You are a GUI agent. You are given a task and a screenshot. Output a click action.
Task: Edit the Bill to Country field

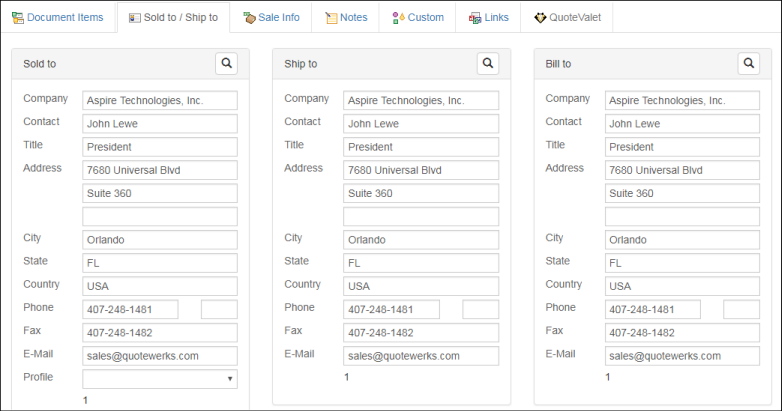click(682, 286)
